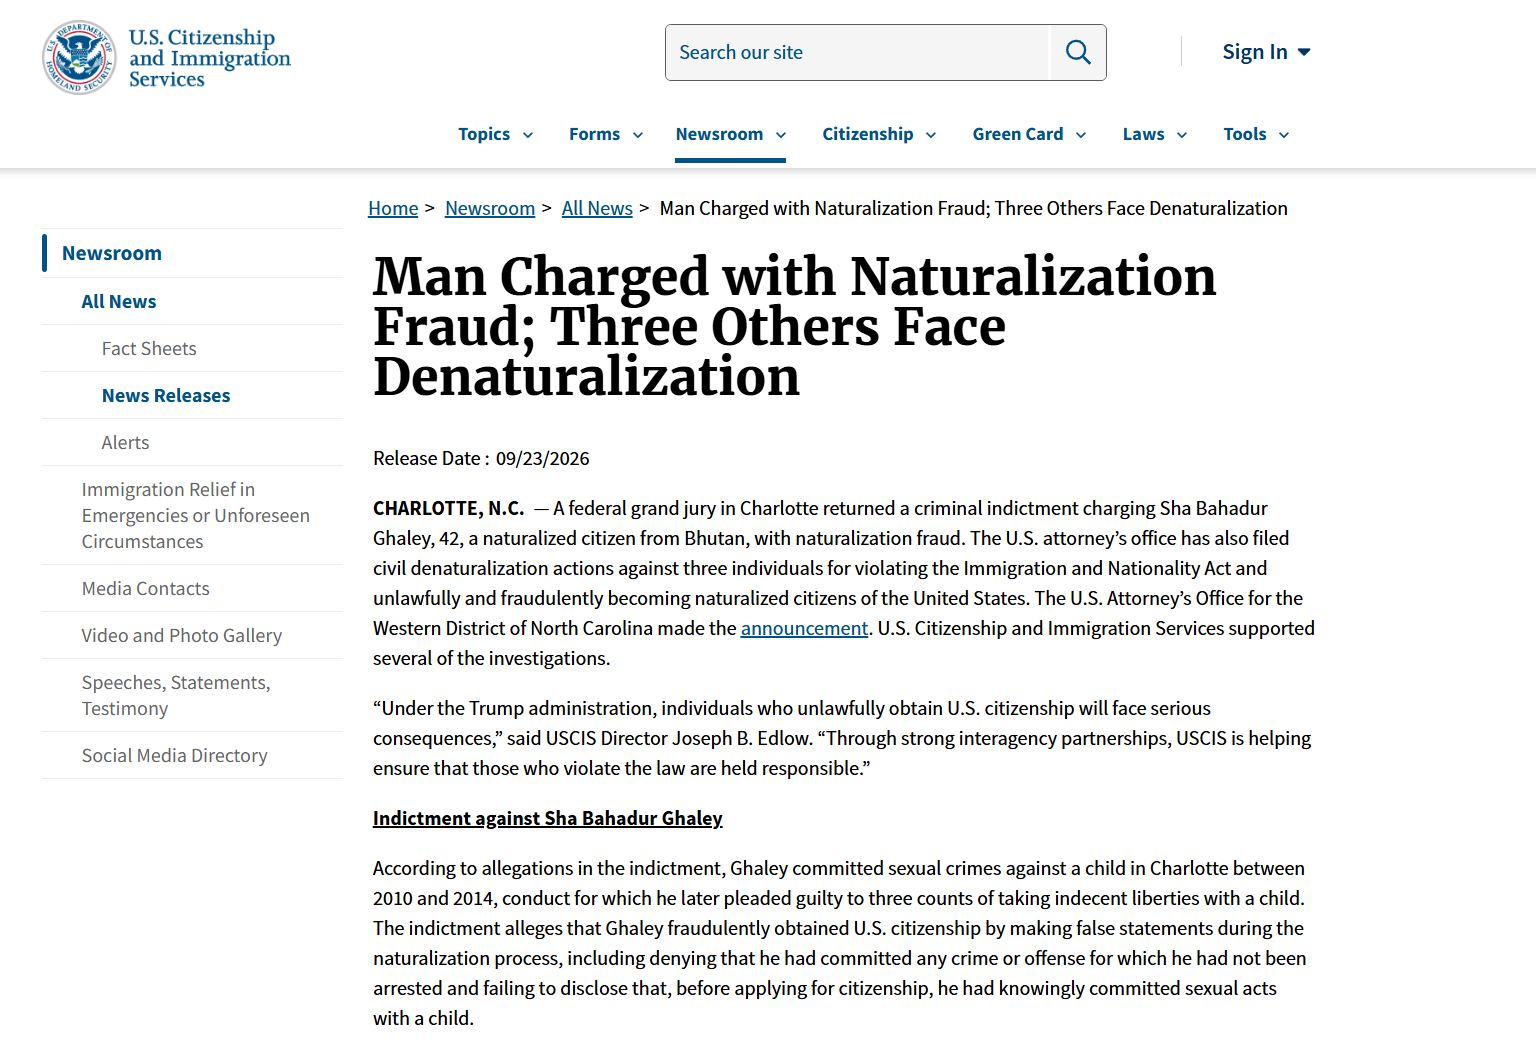This screenshot has height=1050, width=1536.
Task: Open the Sign In dropdown
Action: 1266,52
